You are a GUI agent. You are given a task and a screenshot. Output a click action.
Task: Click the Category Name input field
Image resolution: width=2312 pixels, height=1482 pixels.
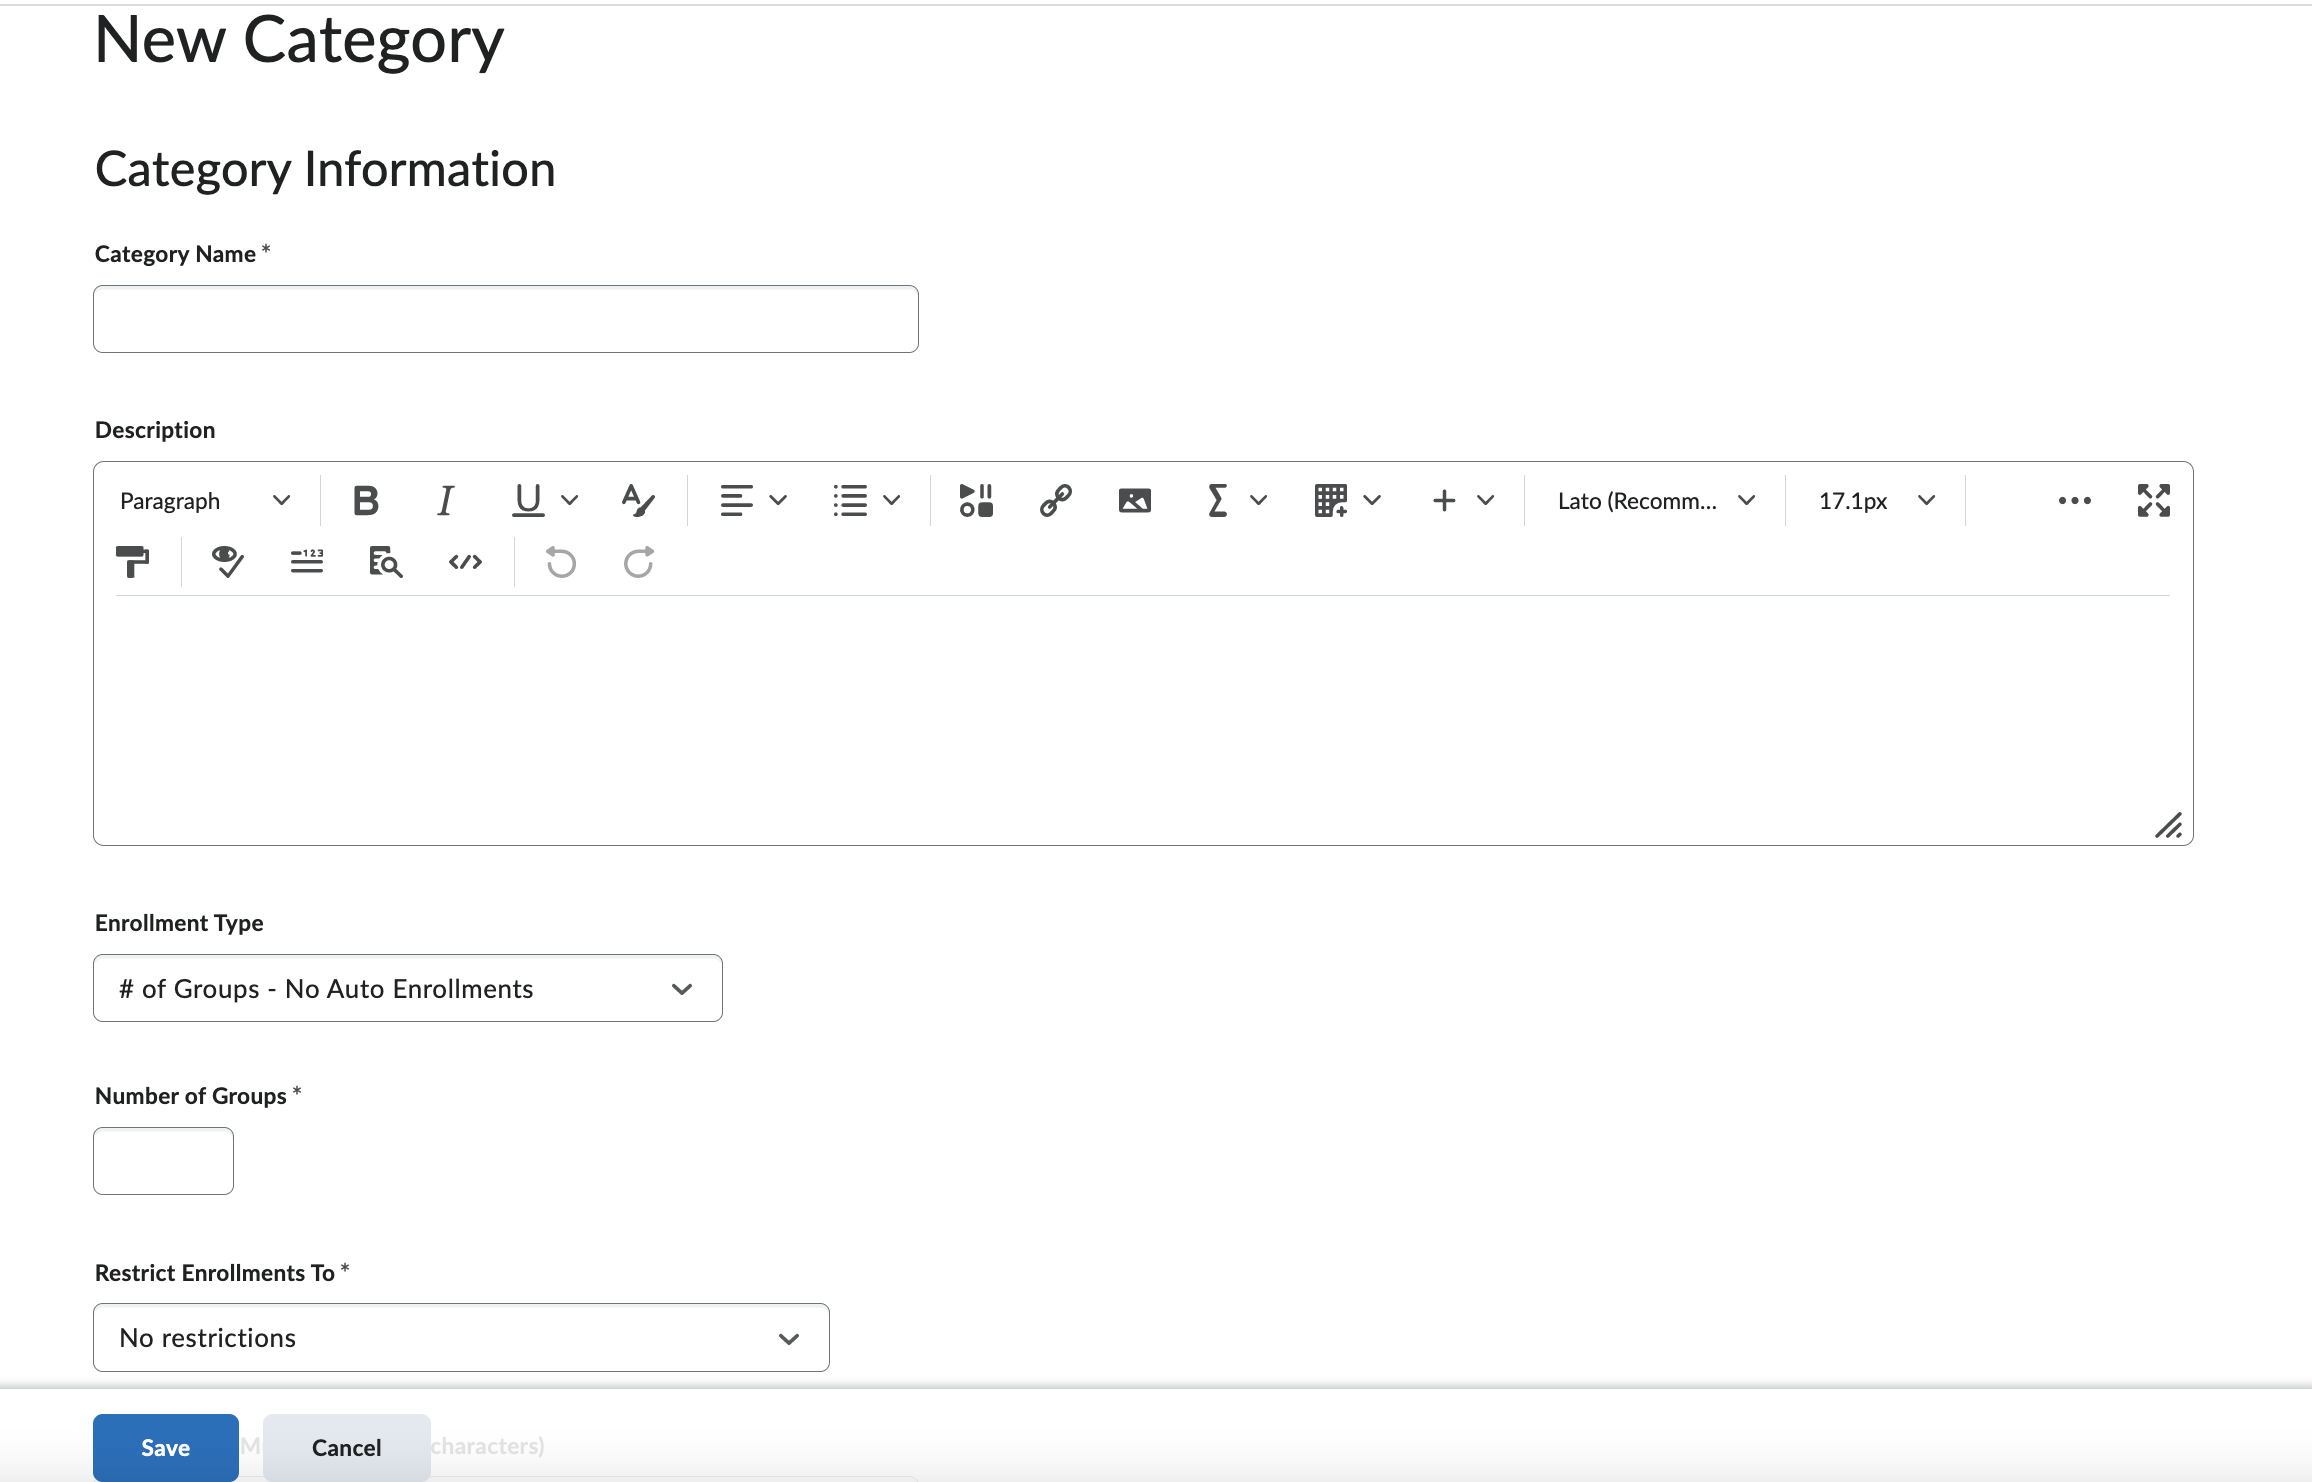coord(505,319)
